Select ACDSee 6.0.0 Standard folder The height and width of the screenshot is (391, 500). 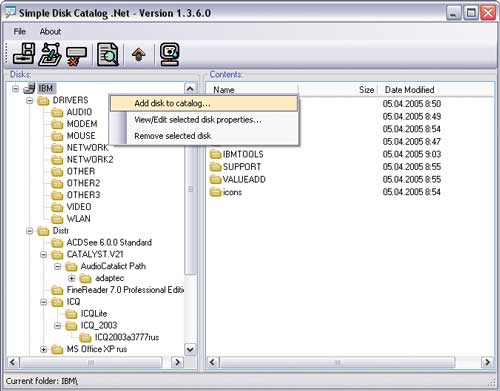[x=109, y=242]
